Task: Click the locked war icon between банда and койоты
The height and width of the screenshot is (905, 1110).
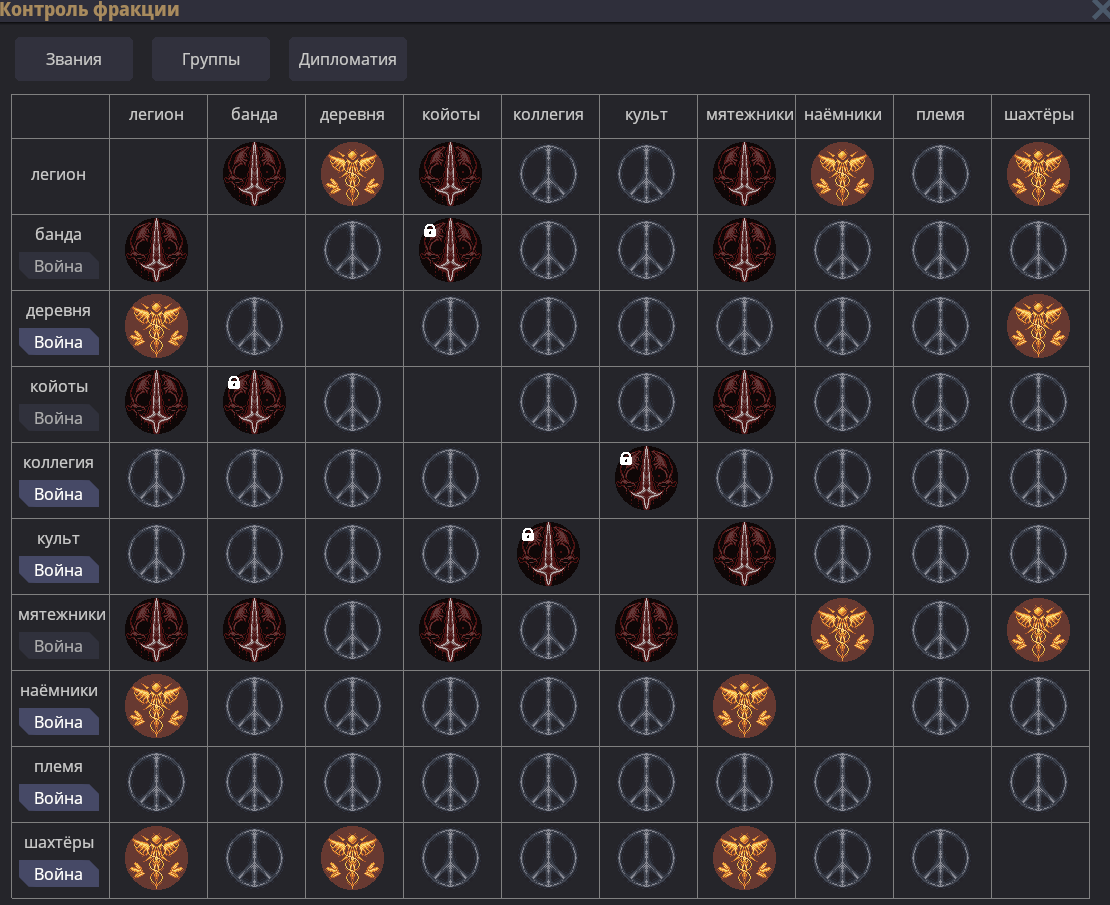Action: point(451,251)
